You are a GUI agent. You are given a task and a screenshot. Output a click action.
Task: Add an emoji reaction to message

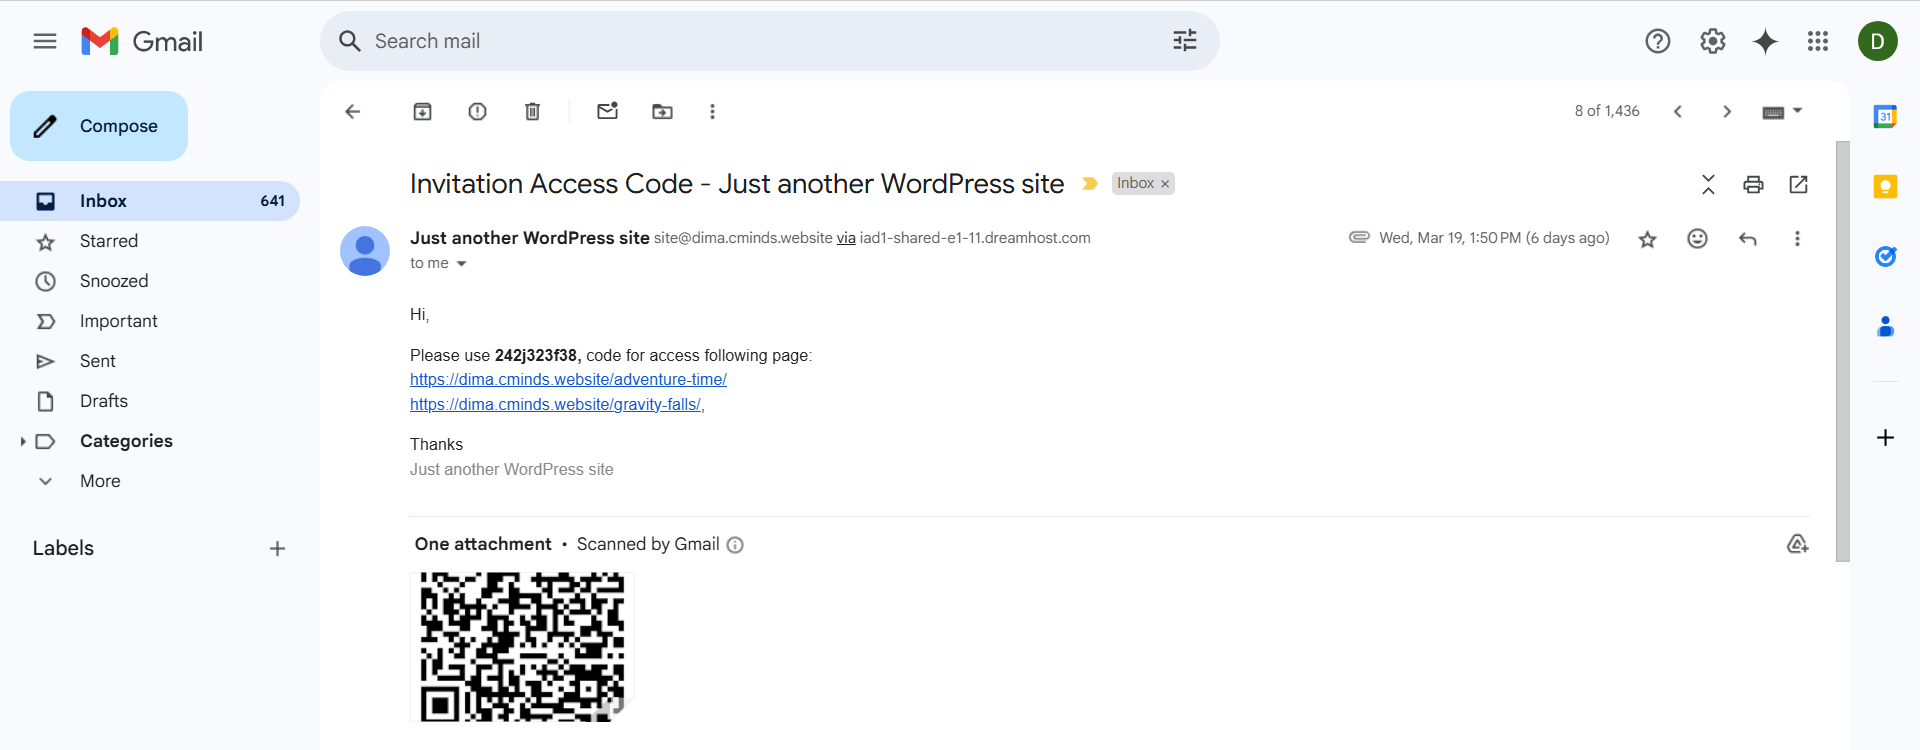[x=1697, y=239]
